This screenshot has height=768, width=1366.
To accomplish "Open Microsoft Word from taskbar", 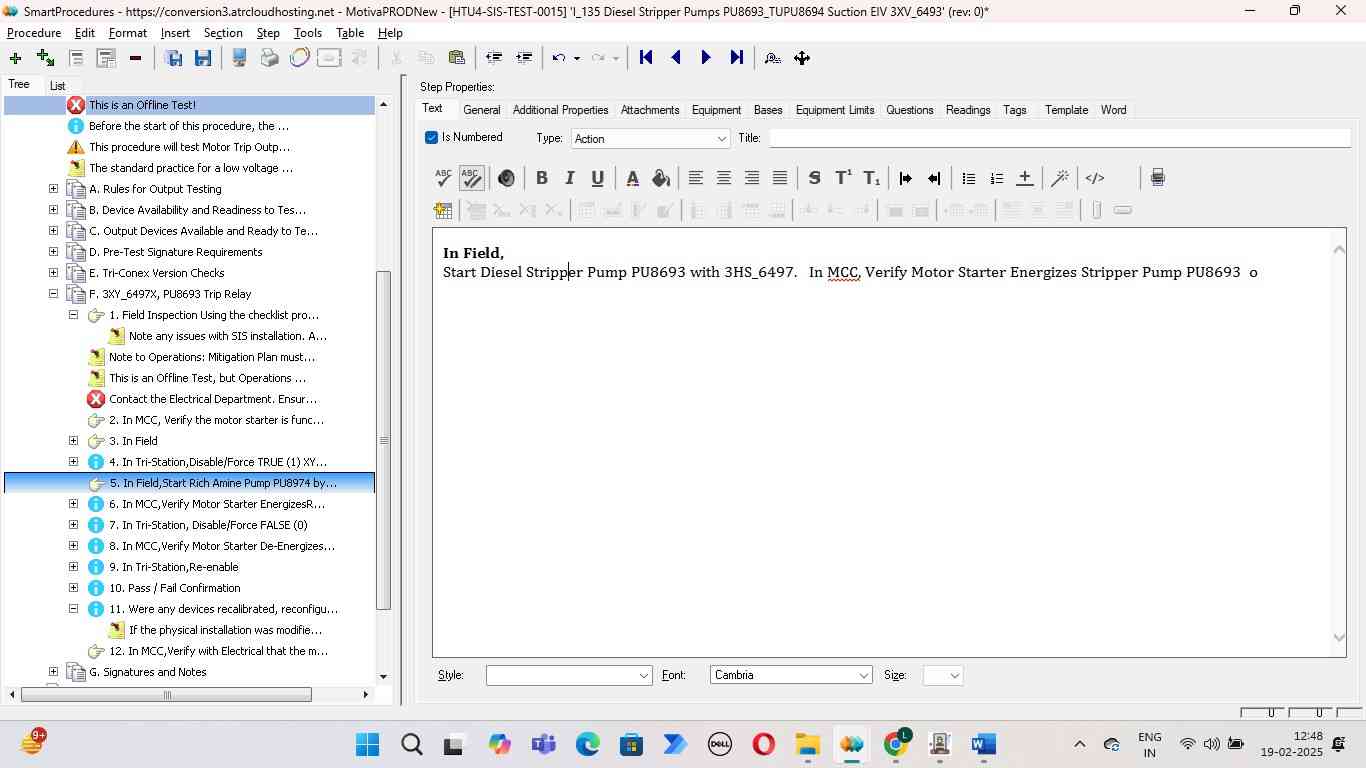I will [x=983, y=745].
